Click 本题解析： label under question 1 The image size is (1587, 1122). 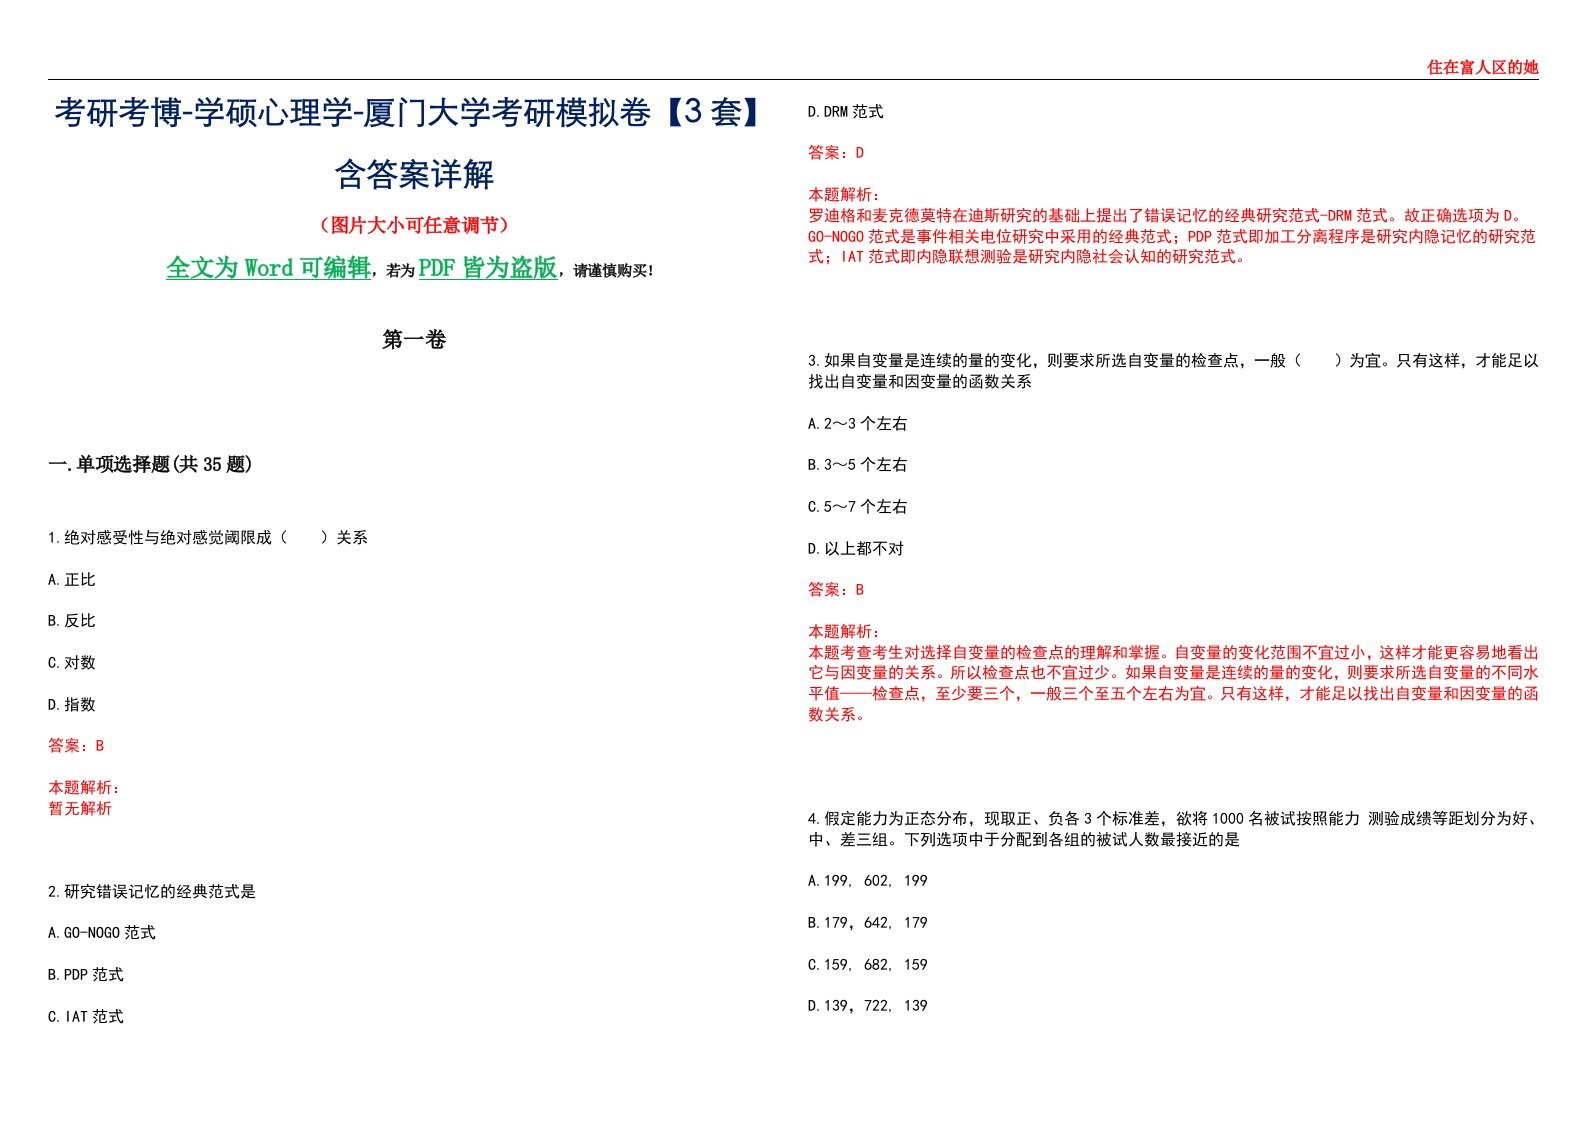point(84,788)
